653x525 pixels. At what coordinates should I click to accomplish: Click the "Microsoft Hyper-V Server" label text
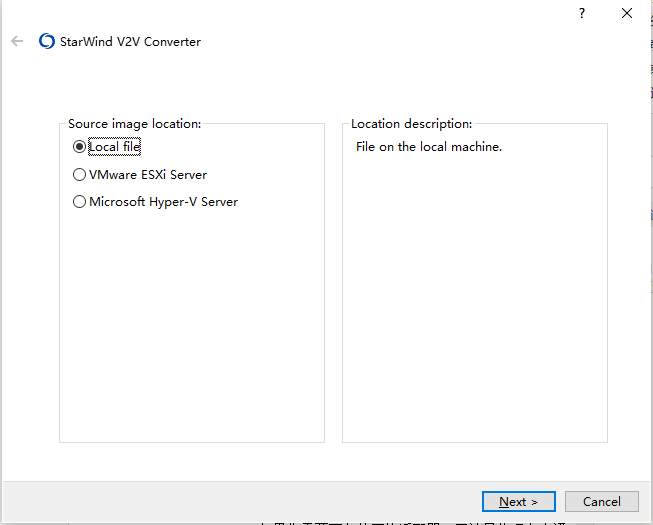pos(163,201)
